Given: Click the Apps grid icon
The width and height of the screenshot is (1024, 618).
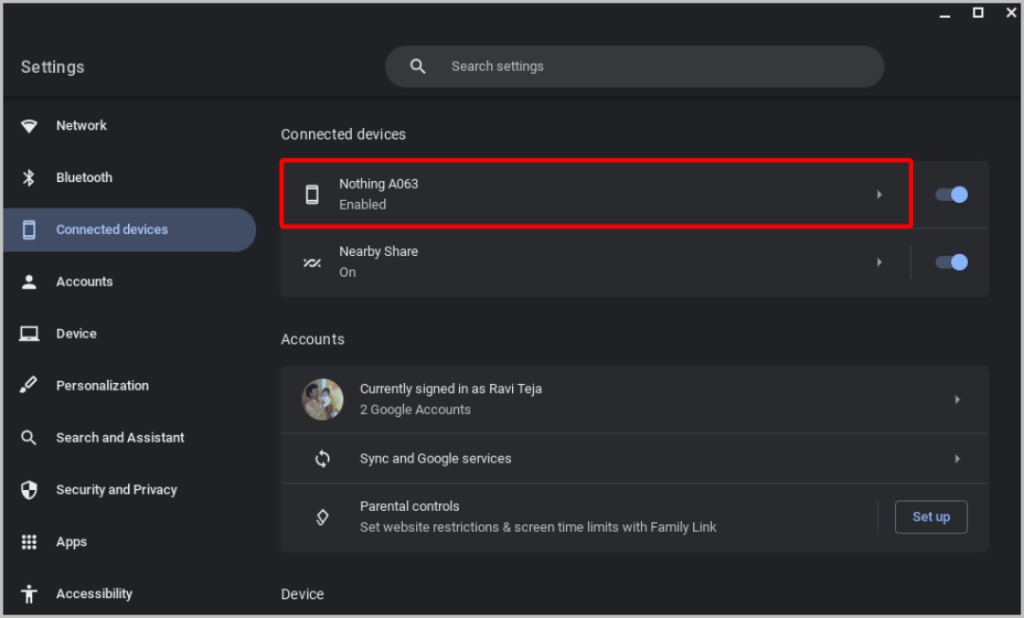Looking at the screenshot, I should tap(29, 542).
